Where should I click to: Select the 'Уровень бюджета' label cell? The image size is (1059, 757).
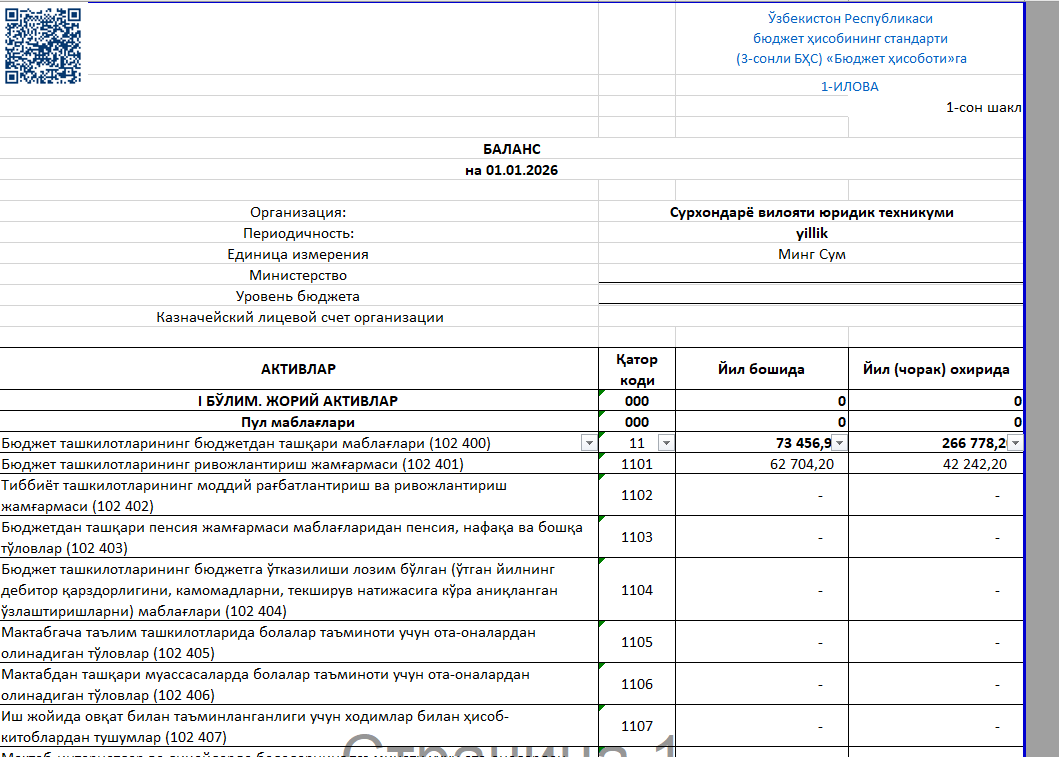(x=298, y=296)
